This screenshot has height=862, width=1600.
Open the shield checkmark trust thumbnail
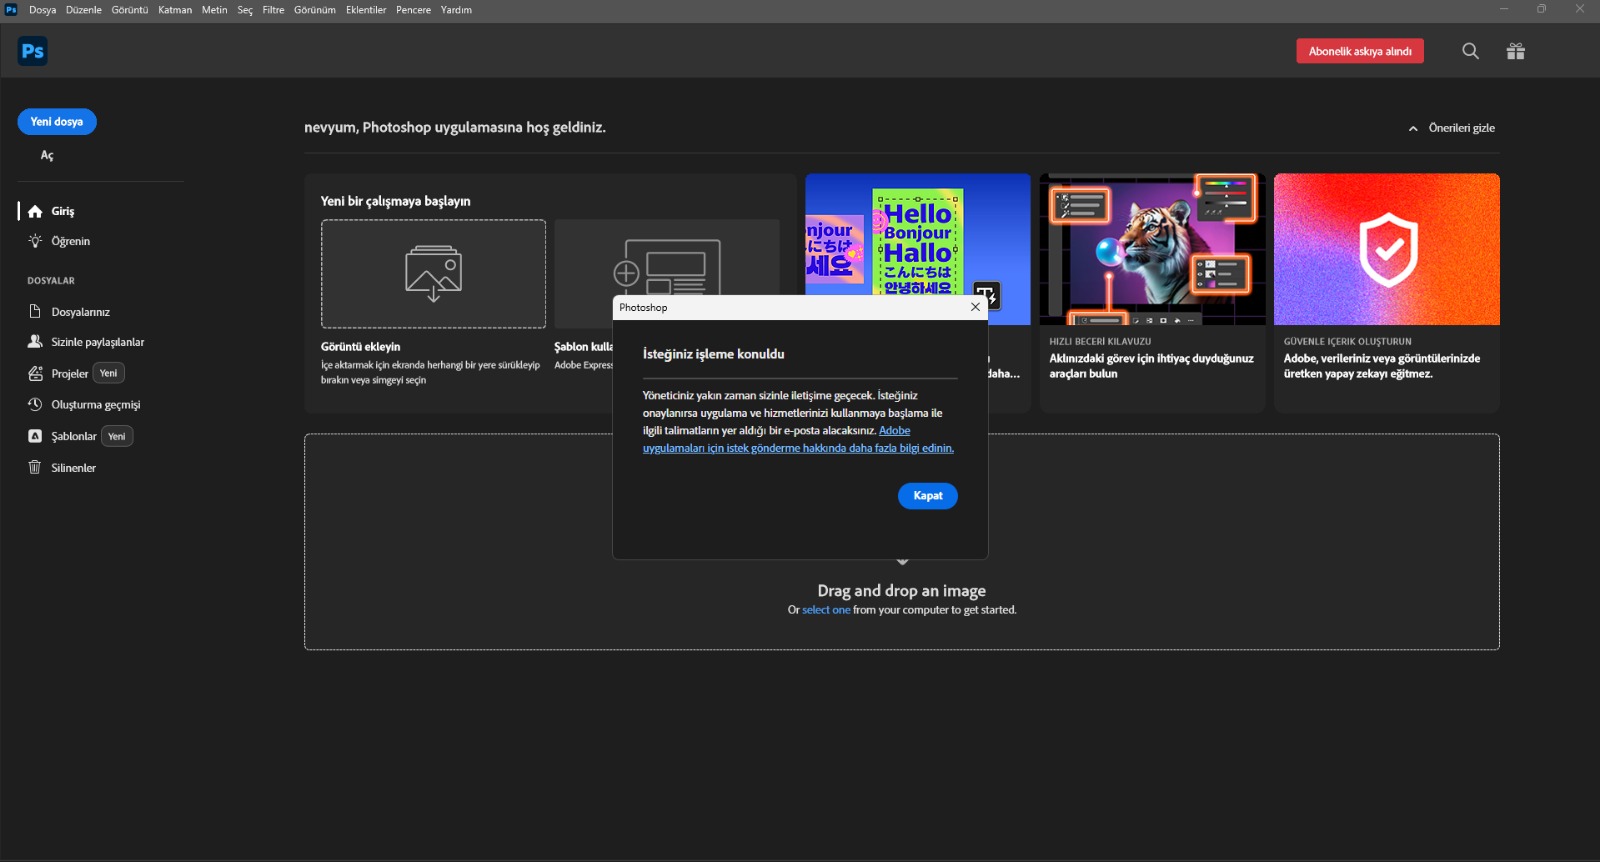[x=1387, y=249]
